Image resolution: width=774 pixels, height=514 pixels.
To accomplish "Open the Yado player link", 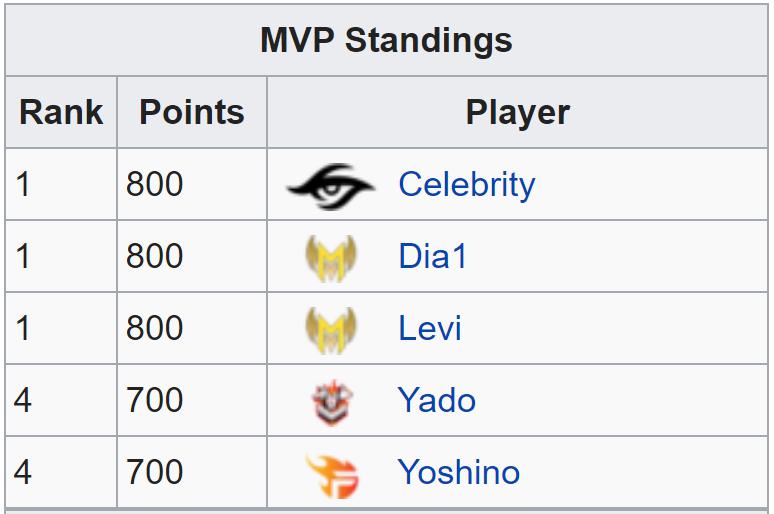I will pos(436,400).
